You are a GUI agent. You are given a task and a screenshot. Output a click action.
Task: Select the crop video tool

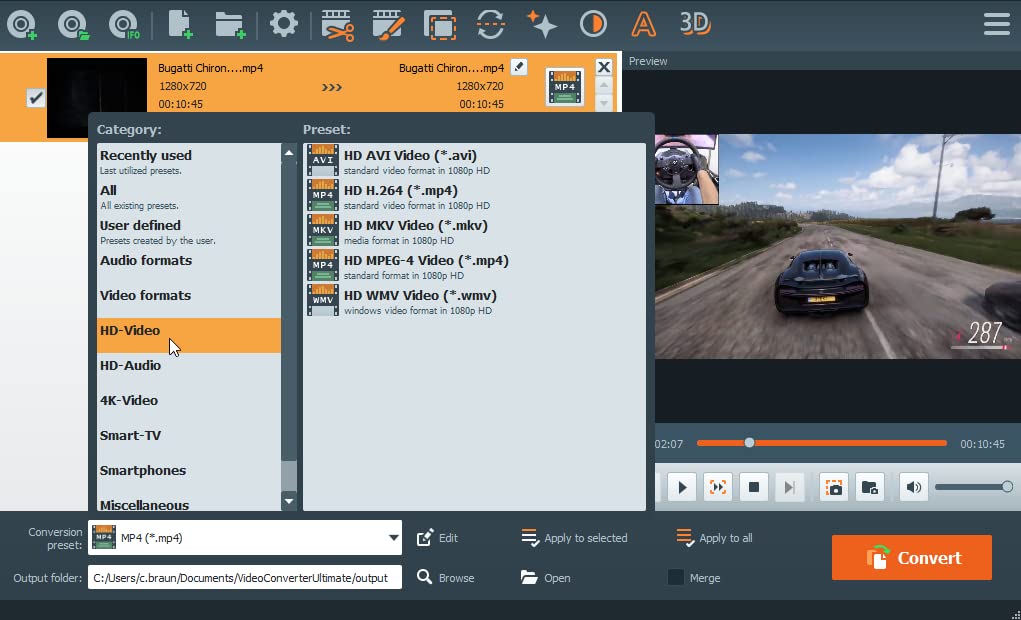point(440,25)
